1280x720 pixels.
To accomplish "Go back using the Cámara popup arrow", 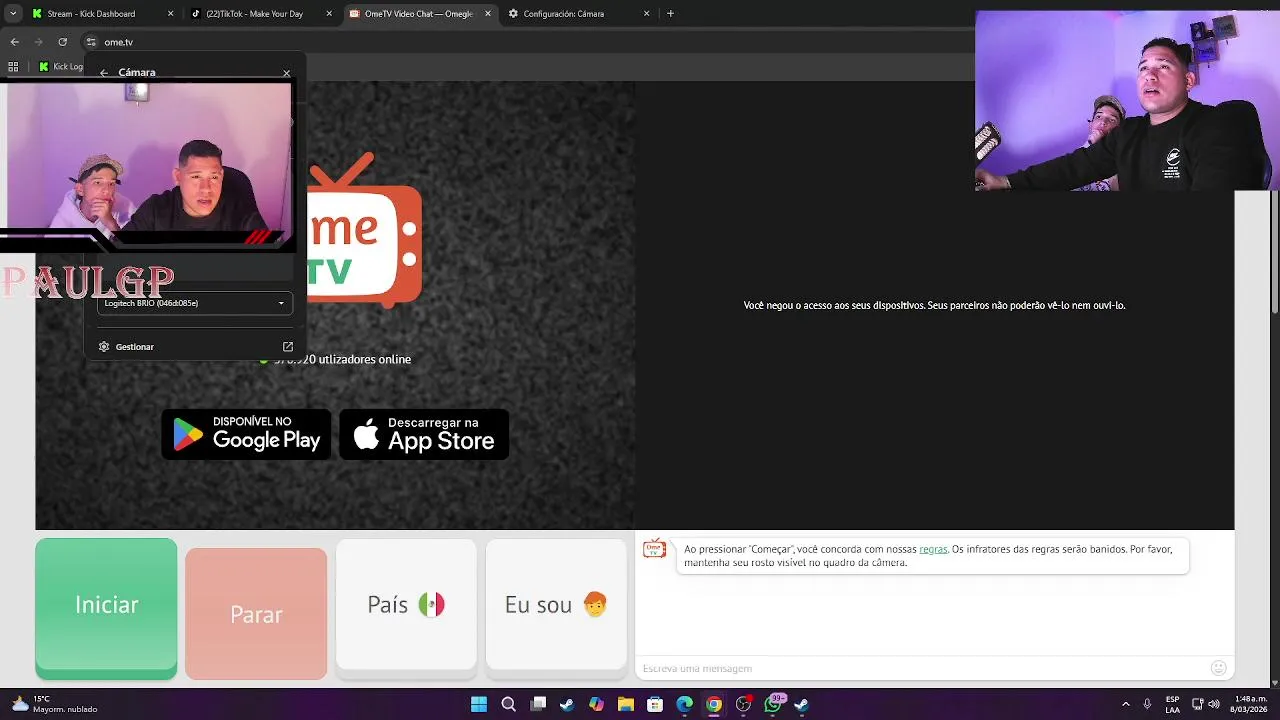I will (x=104, y=73).
